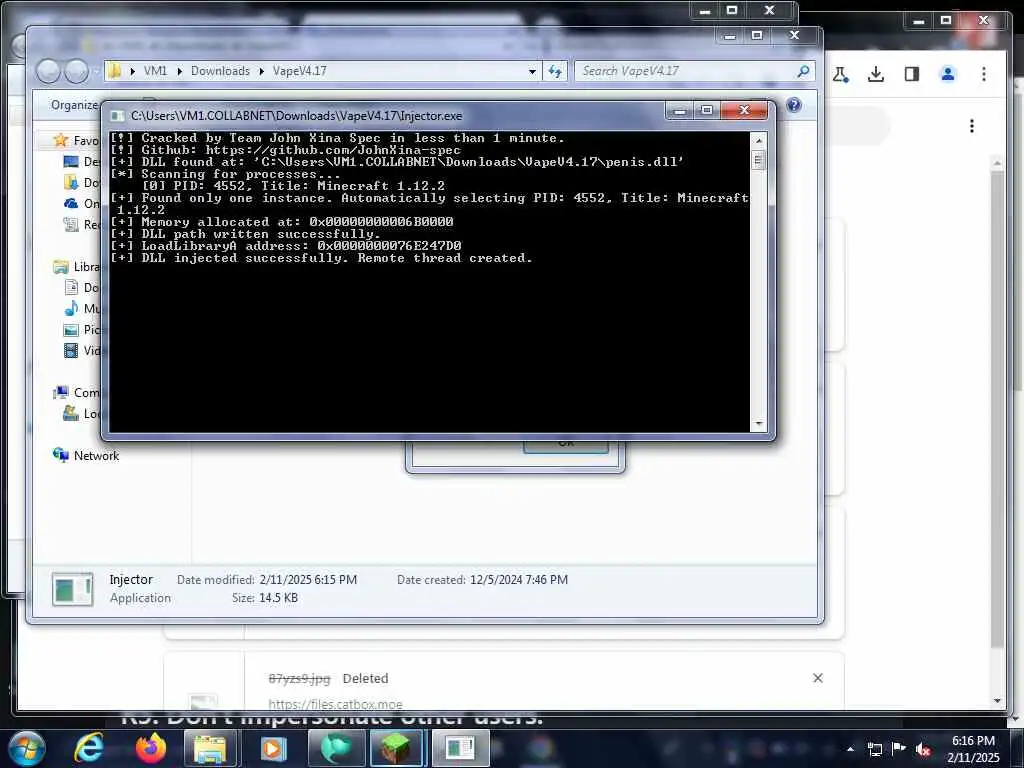This screenshot has height=768, width=1024.
Task: Select VapeV4.17 in the address bar path
Action: [x=300, y=71]
